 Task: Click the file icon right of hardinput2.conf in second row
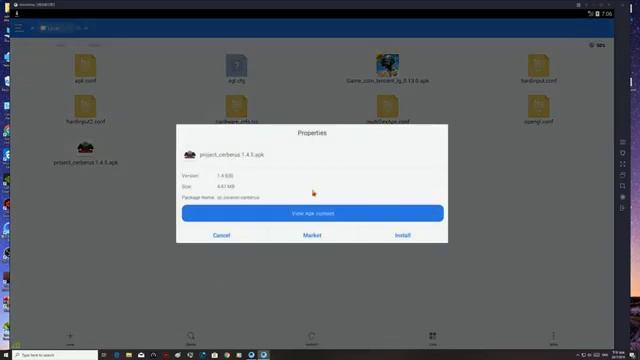pyautogui.click(x=236, y=106)
